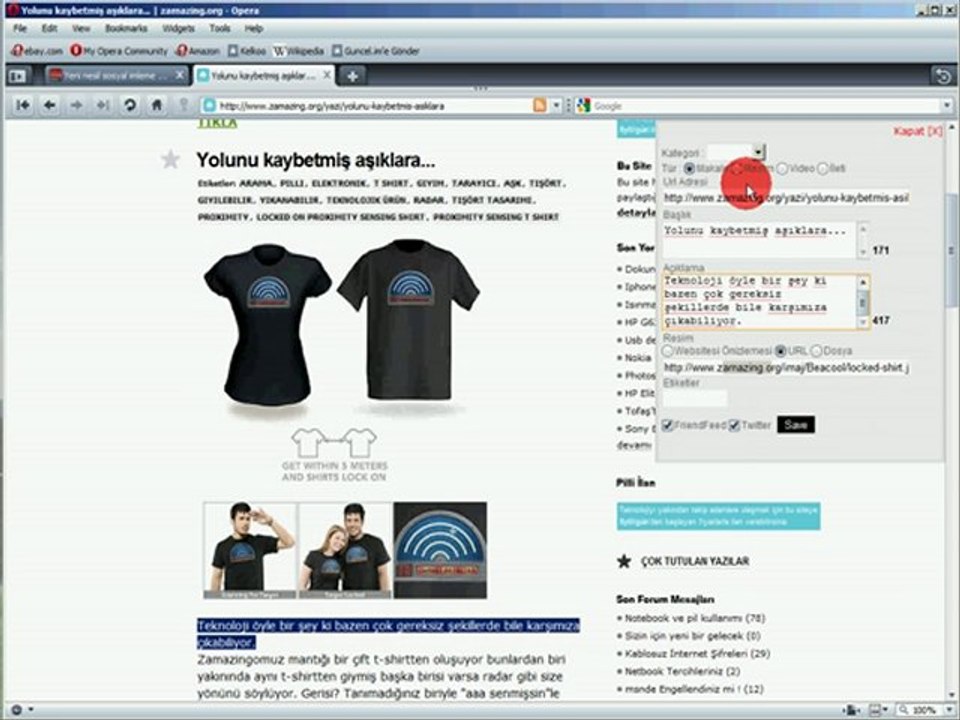Viewport: 960px width, 720px height.
Task: Click the Google search engine icon
Action: point(583,105)
